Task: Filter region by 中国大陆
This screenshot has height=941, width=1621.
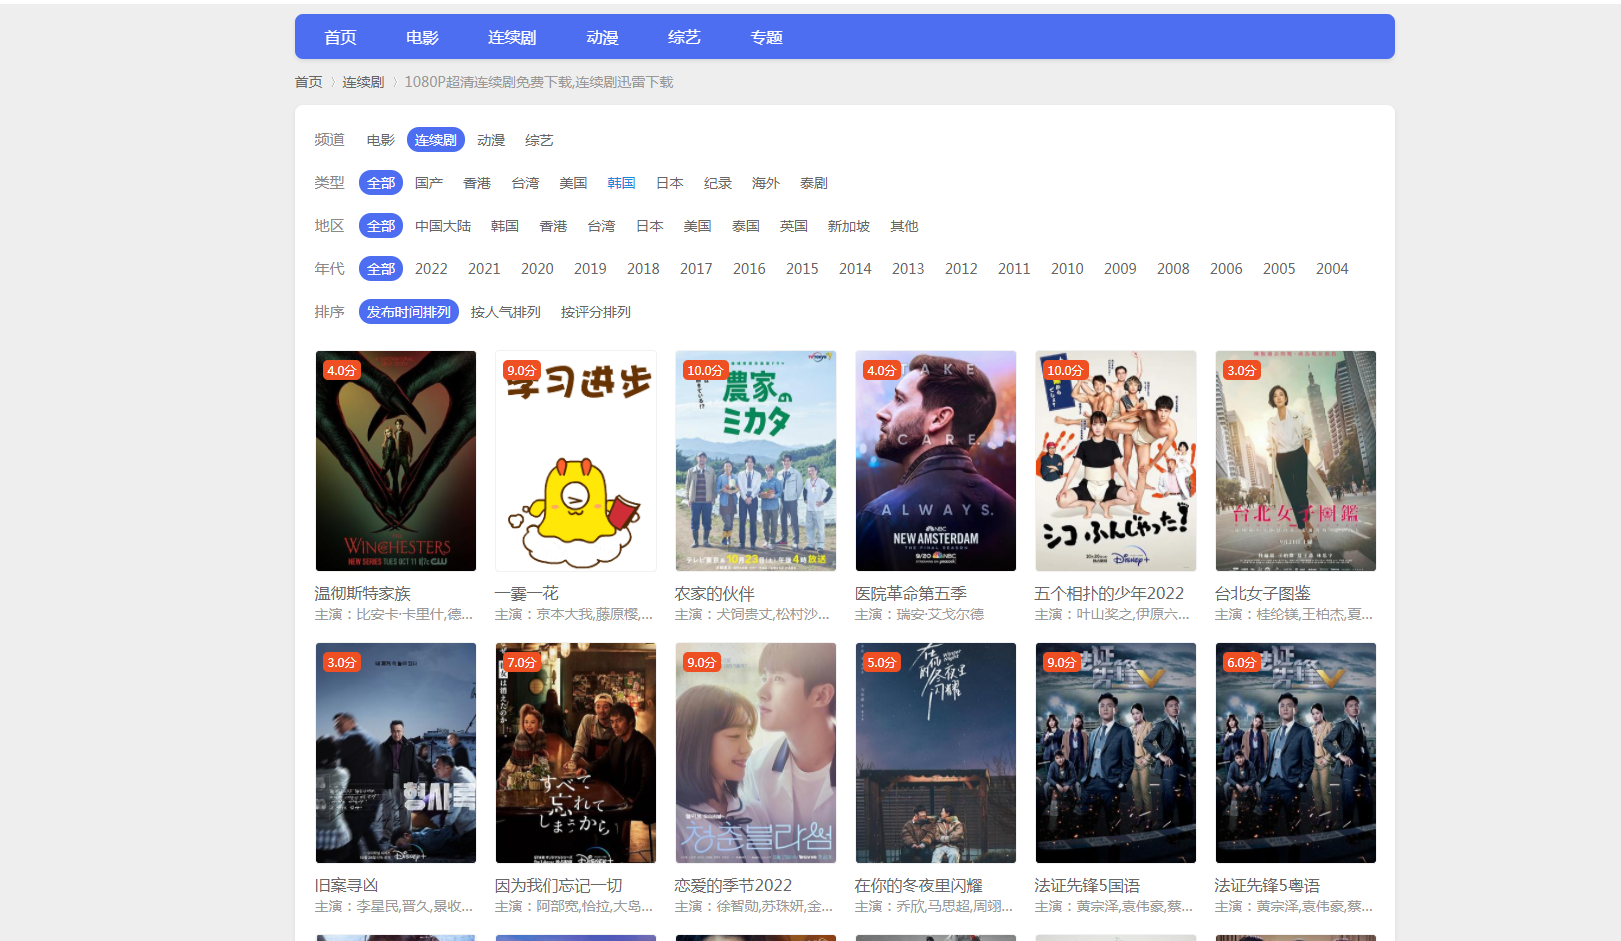Action: tap(443, 226)
